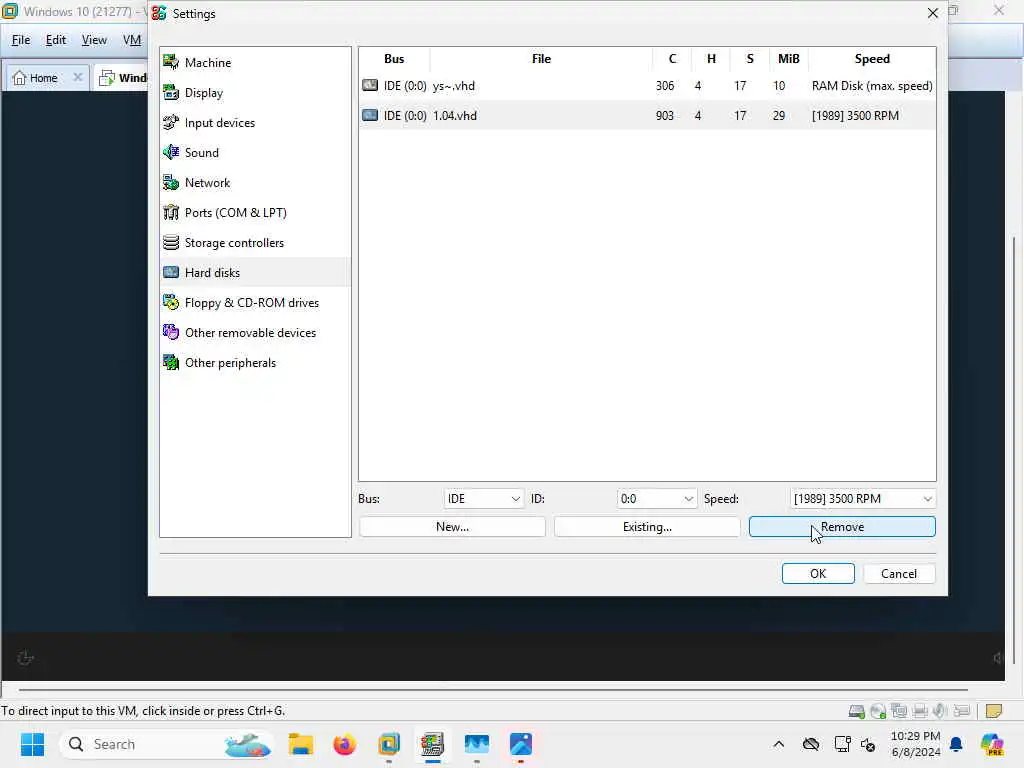Open the notification bell
Screen dimensions: 1024x768
956,744
